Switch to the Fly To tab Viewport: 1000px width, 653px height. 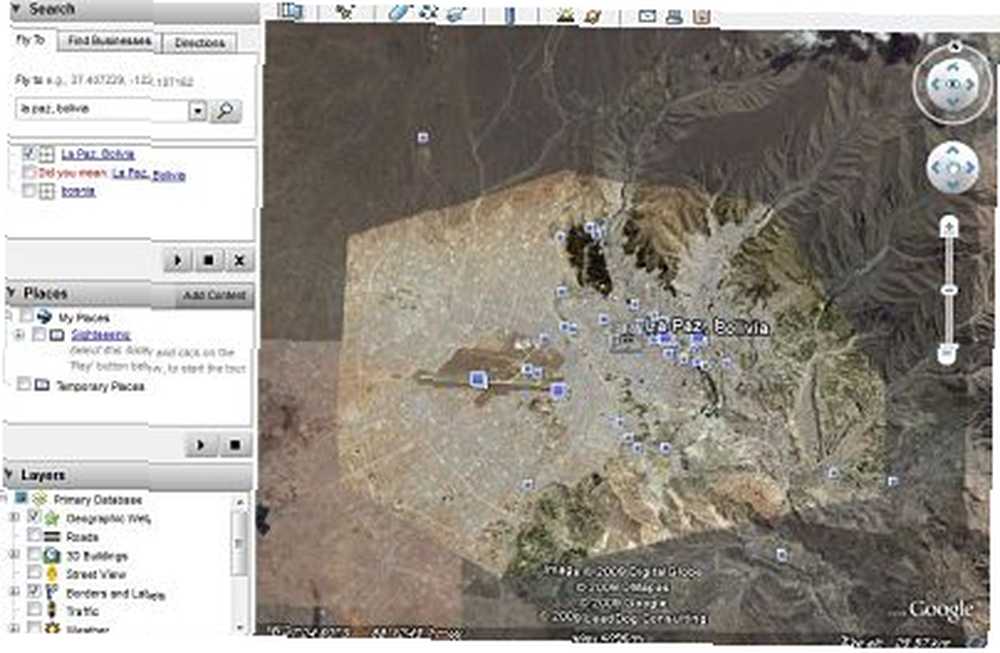tap(31, 40)
